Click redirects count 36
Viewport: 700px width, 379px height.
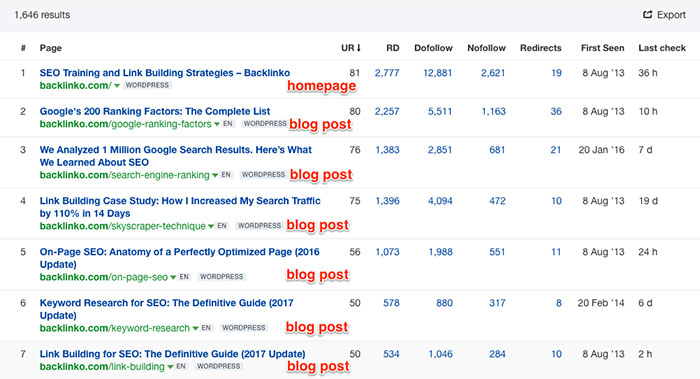(556, 111)
